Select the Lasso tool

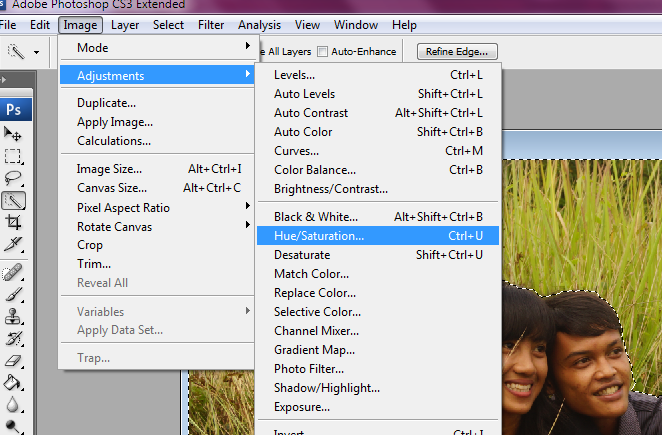pos(13,178)
